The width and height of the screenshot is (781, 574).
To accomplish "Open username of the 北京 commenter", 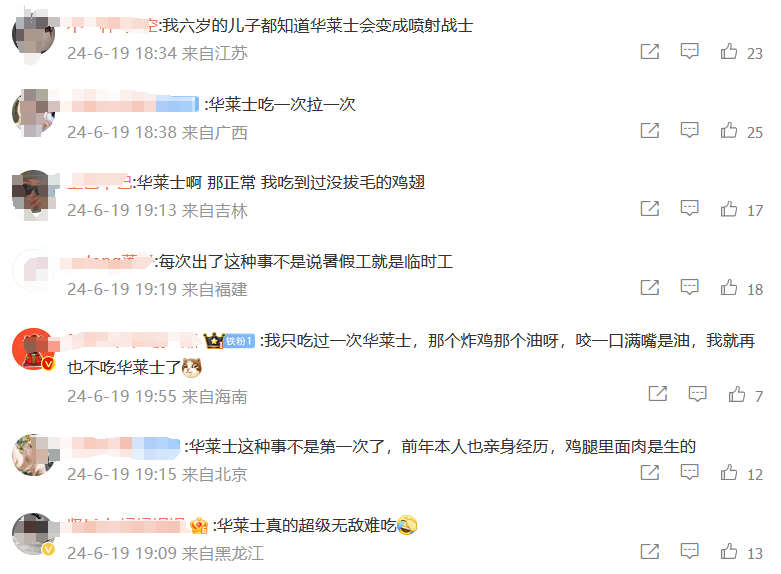I will coord(124,447).
